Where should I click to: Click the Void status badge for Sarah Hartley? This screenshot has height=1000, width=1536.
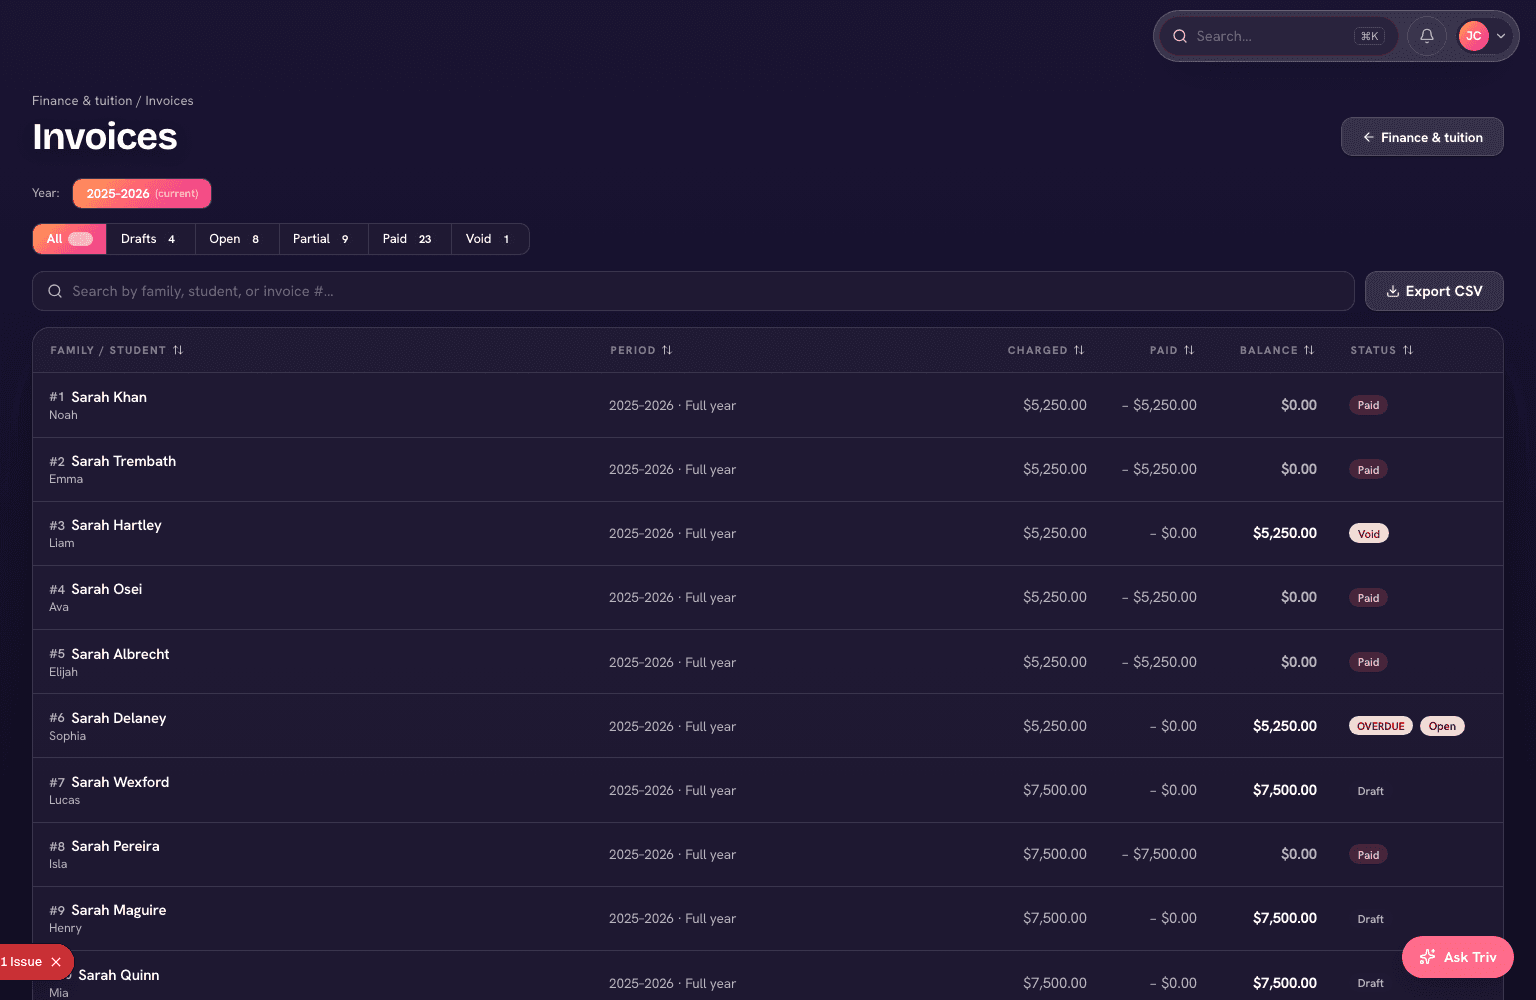point(1369,534)
